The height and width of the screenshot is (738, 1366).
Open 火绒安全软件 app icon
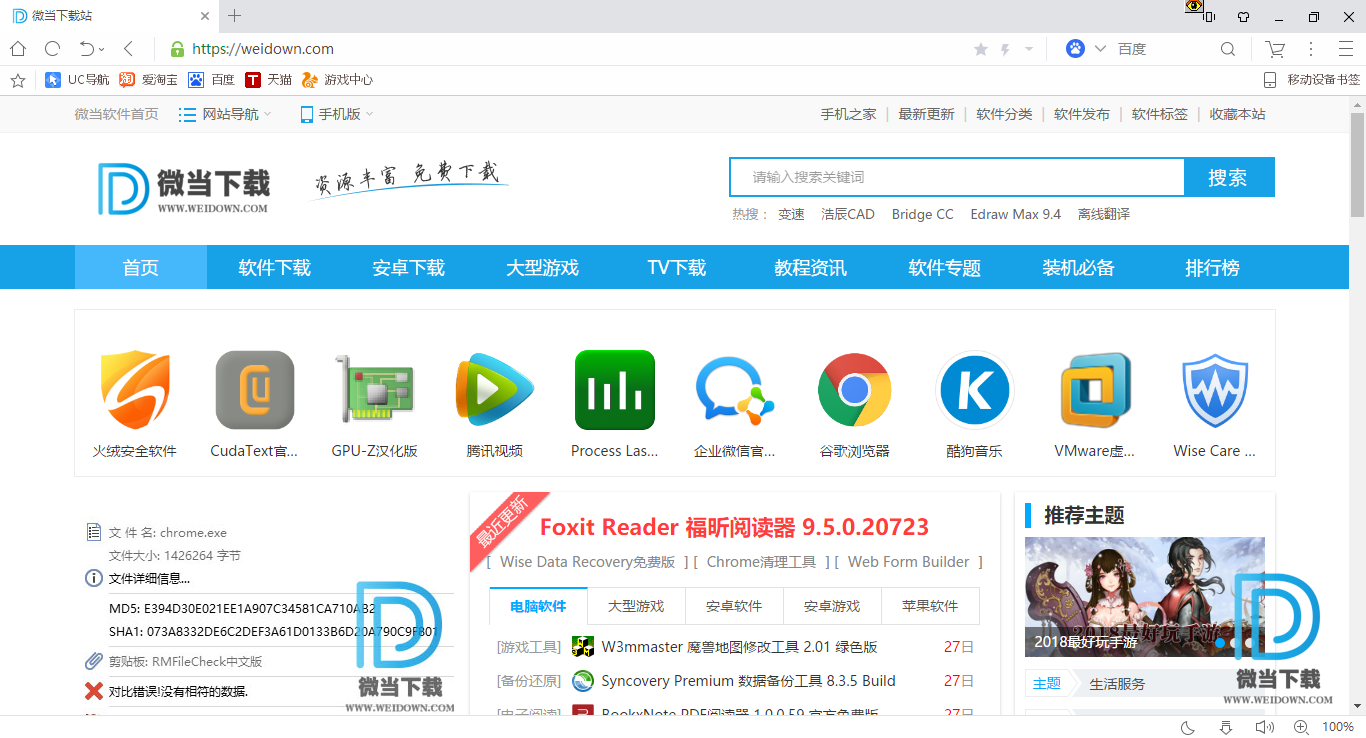coord(135,390)
